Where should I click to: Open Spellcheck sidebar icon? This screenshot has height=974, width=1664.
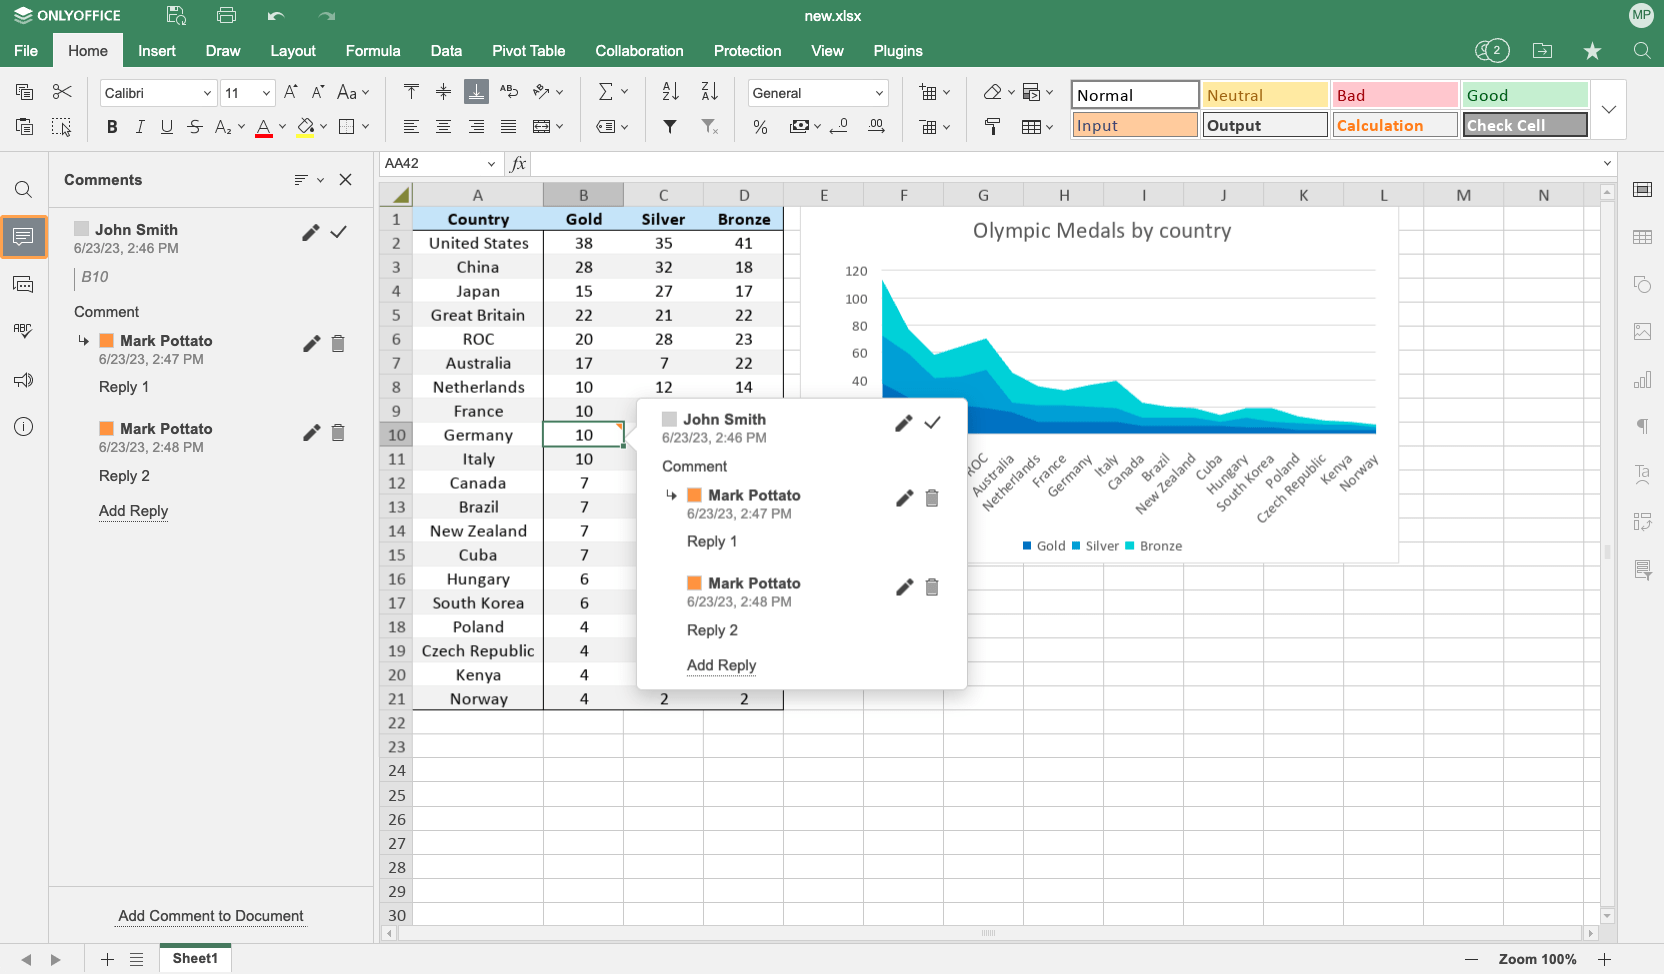[x=24, y=332]
